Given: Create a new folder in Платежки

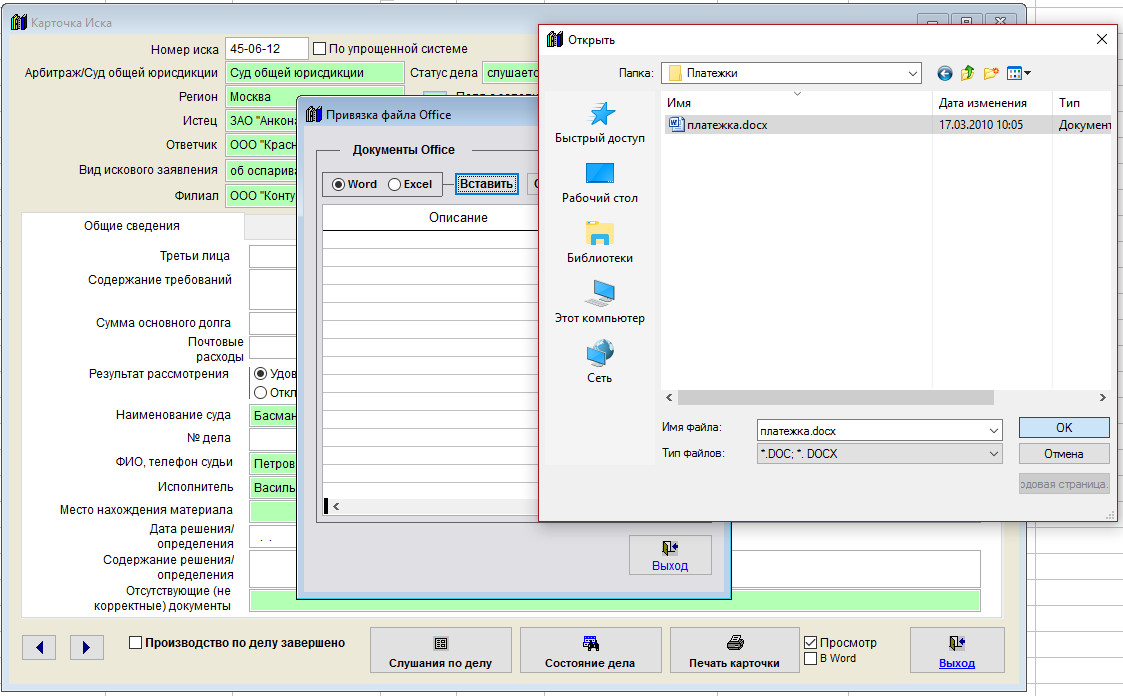Looking at the screenshot, I should (991, 73).
